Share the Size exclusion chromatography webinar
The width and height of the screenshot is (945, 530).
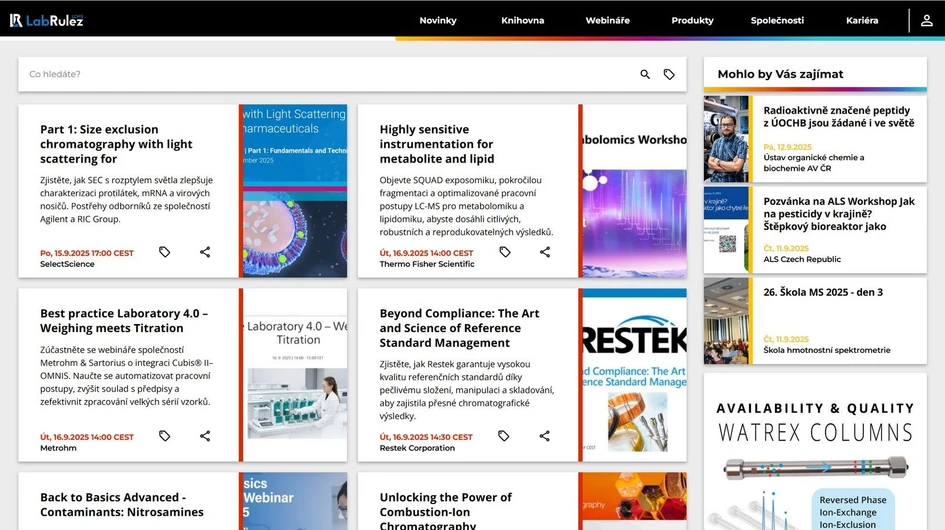pyautogui.click(x=205, y=252)
